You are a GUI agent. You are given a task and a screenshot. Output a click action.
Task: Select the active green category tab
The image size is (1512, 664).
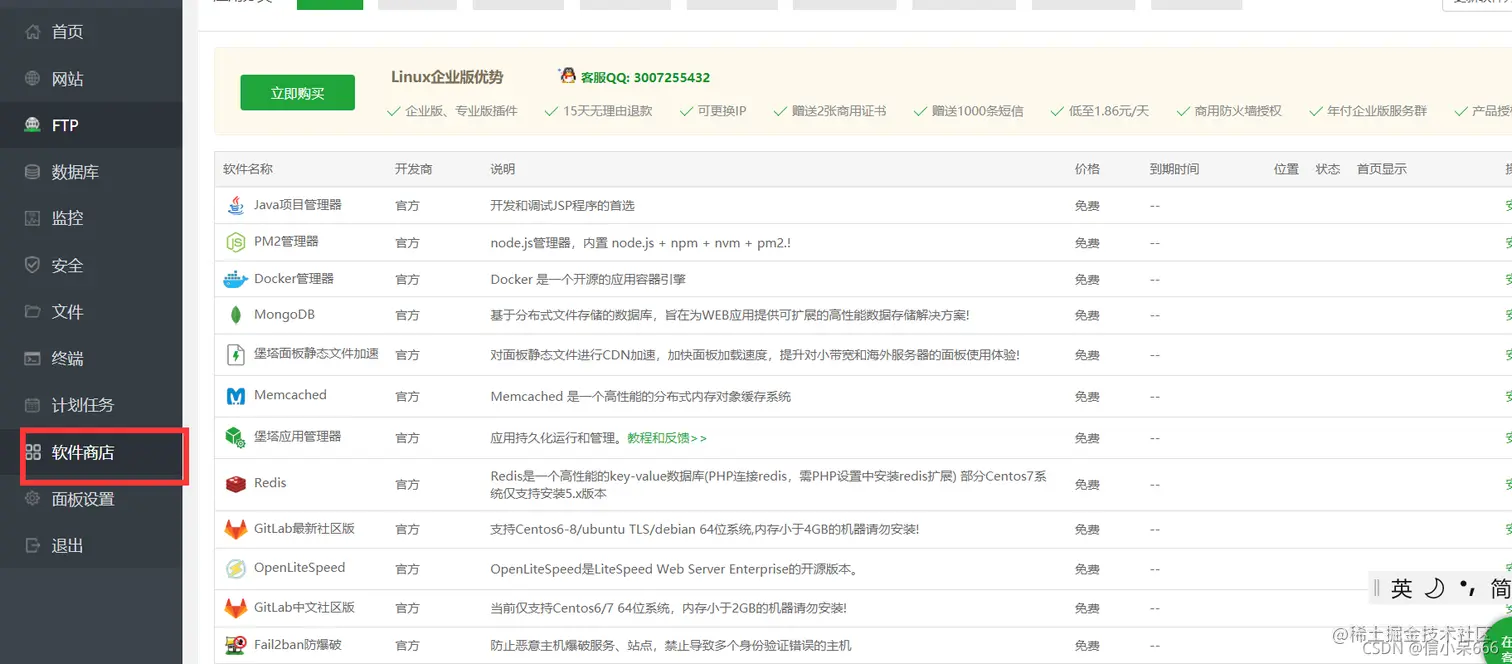(330, 3)
